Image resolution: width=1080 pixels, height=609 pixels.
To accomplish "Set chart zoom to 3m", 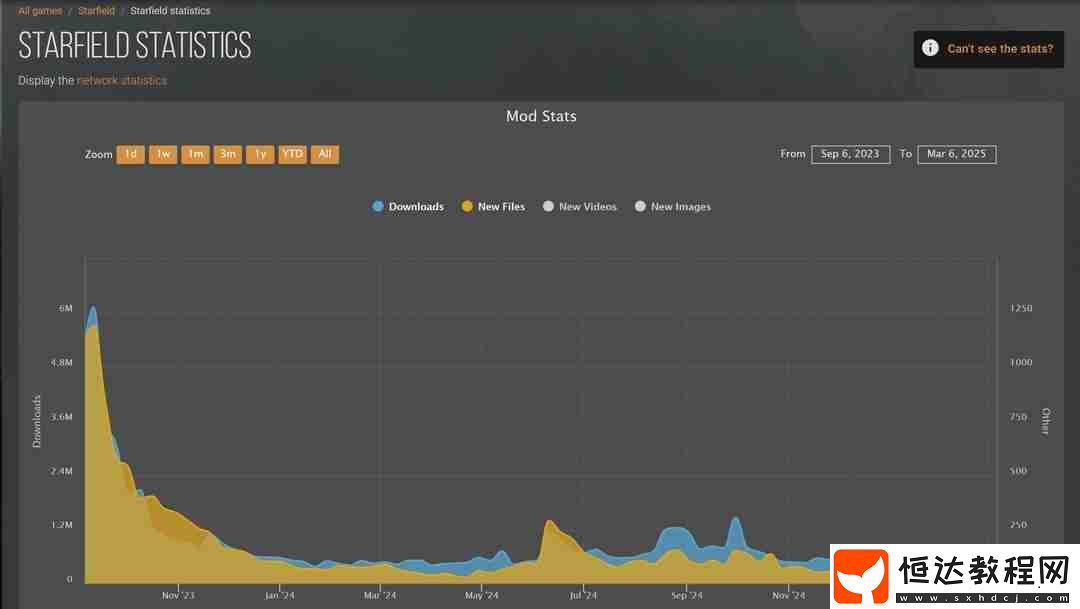I will [228, 154].
